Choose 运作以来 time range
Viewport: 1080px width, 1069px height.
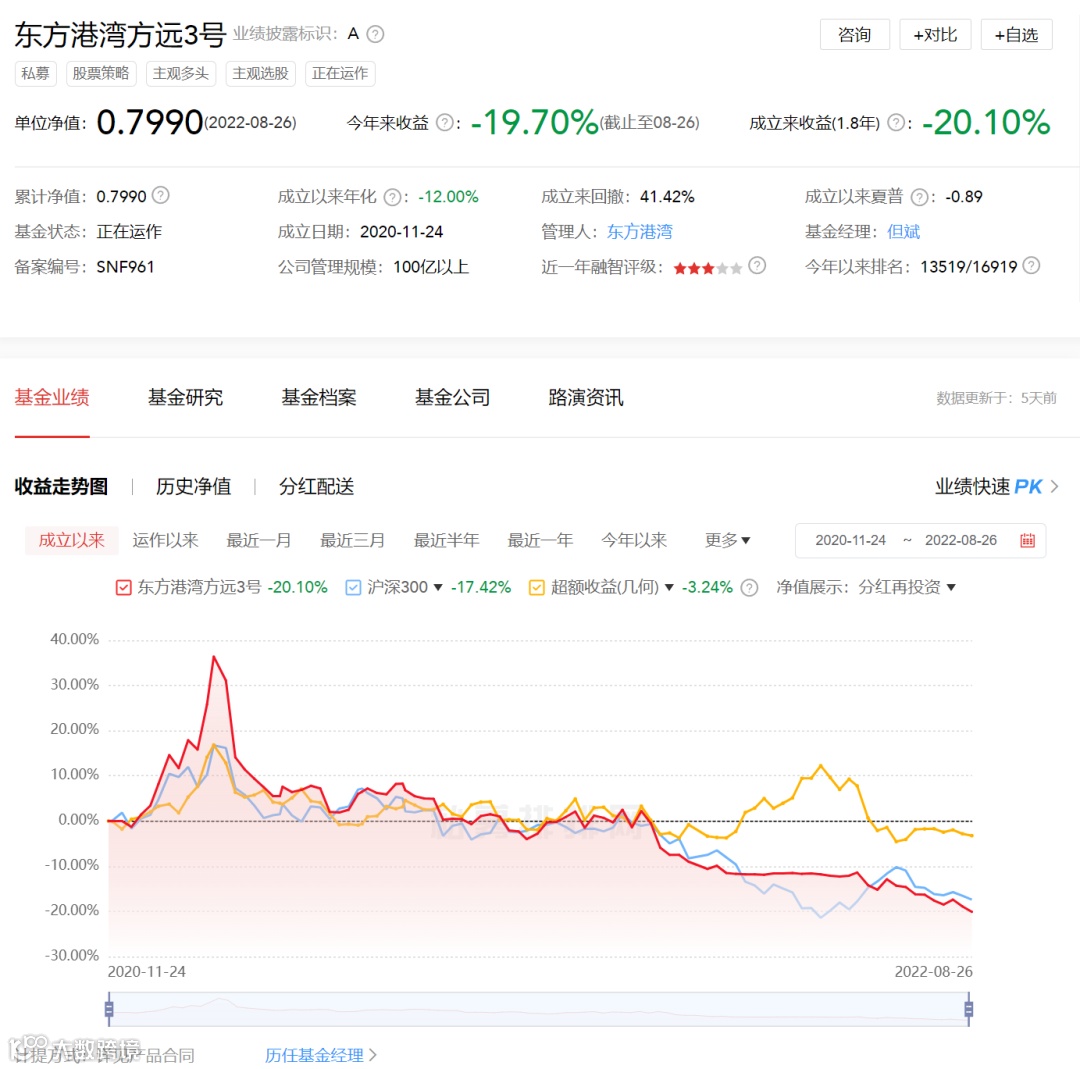[x=165, y=540]
